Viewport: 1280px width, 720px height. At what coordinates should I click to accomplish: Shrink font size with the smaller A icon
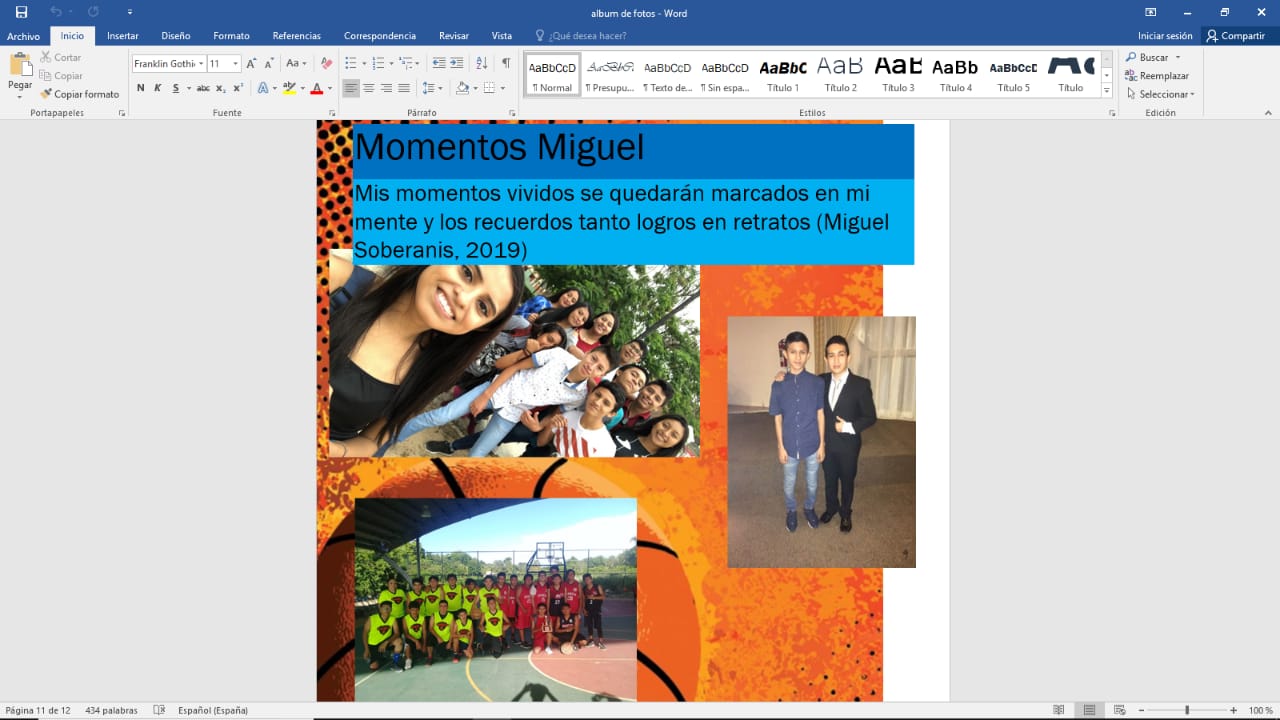[268, 63]
